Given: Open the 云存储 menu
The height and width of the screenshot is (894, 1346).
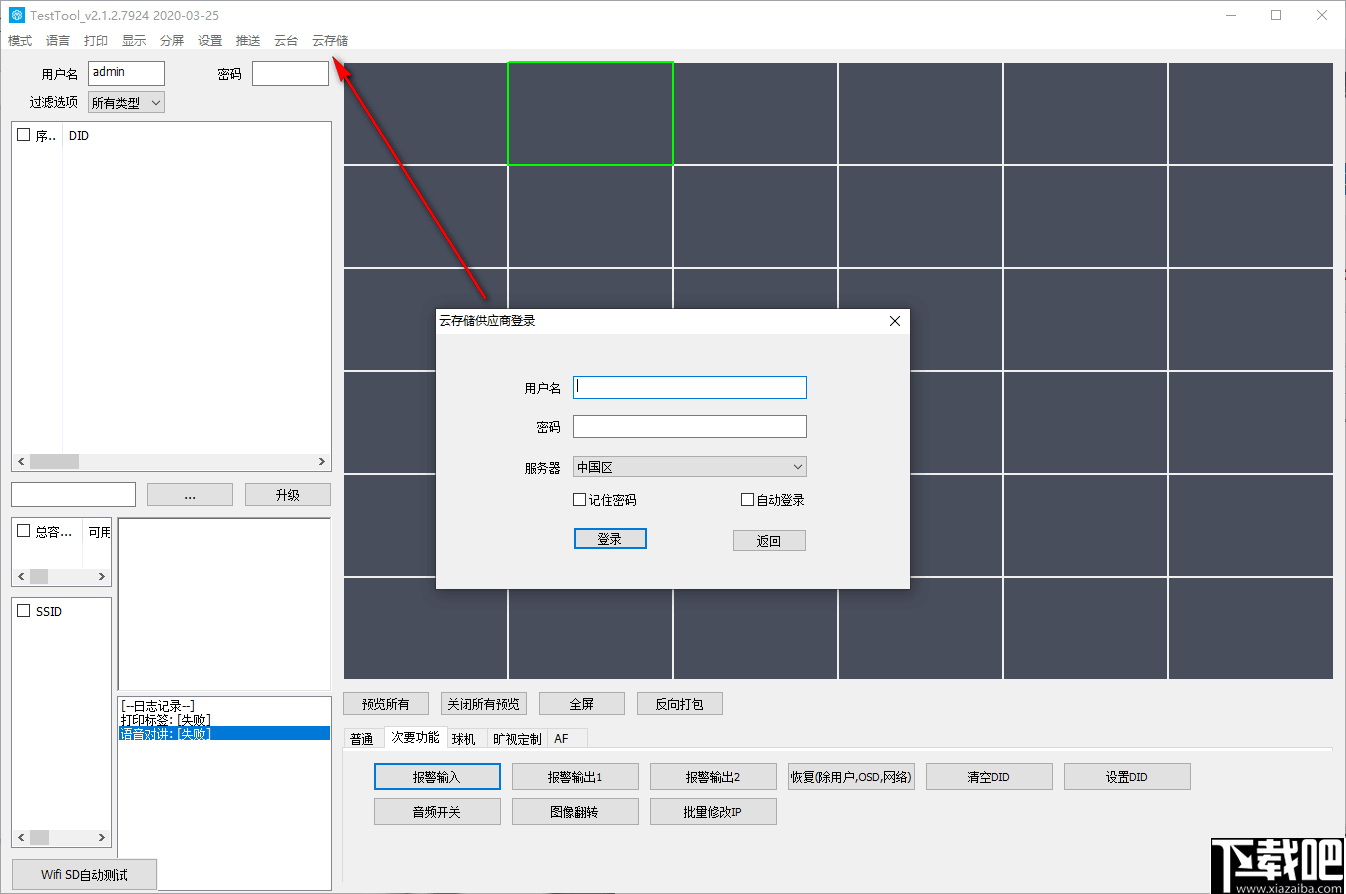Looking at the screenshot, I should [330, 40].
